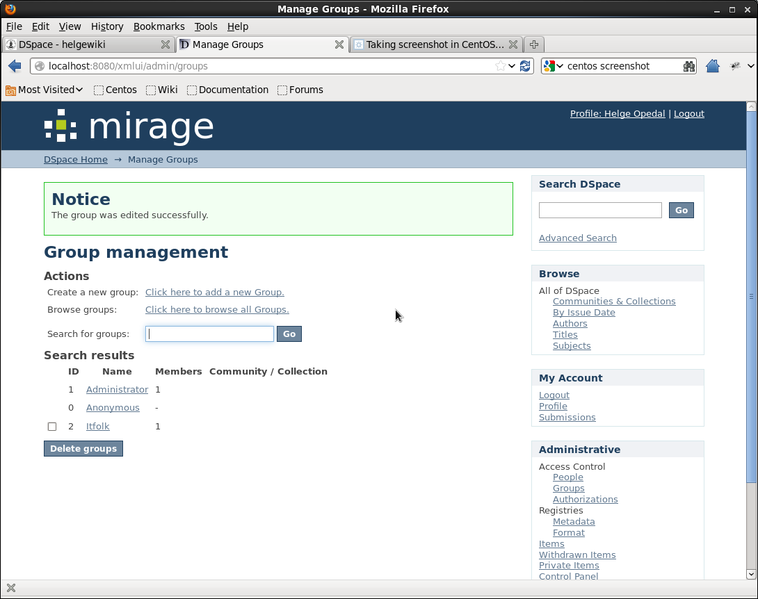Expand the search engine selector dropdown

click(x=554, y=66)
